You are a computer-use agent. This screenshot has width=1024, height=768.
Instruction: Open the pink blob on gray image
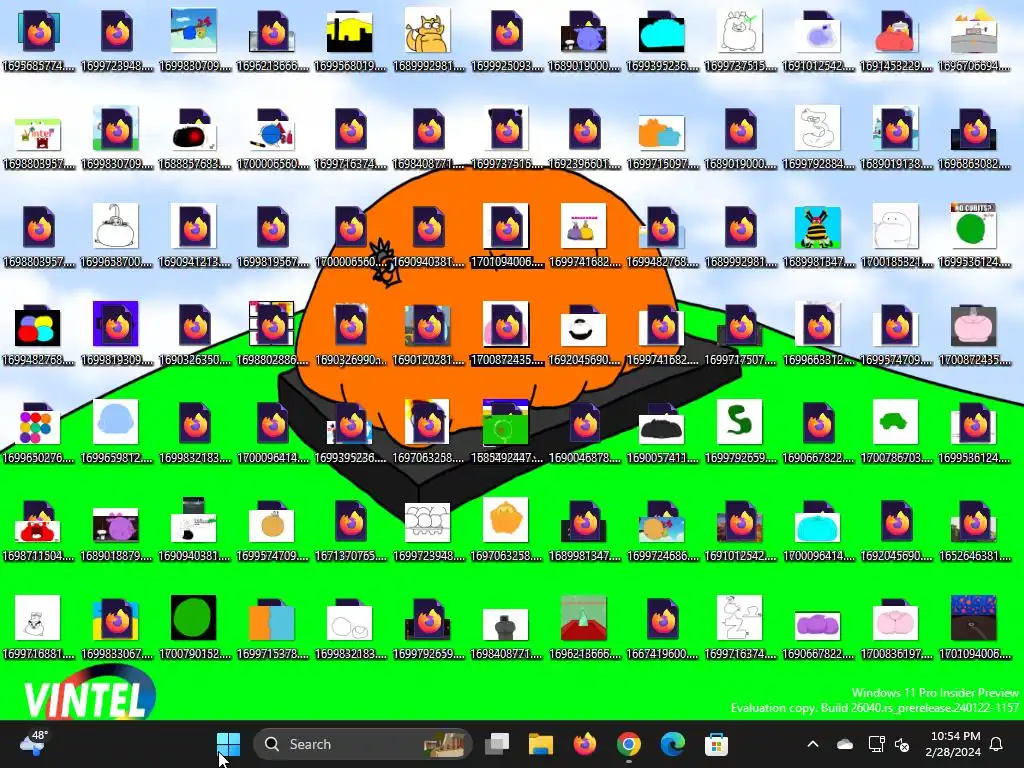tap(974, 334)
